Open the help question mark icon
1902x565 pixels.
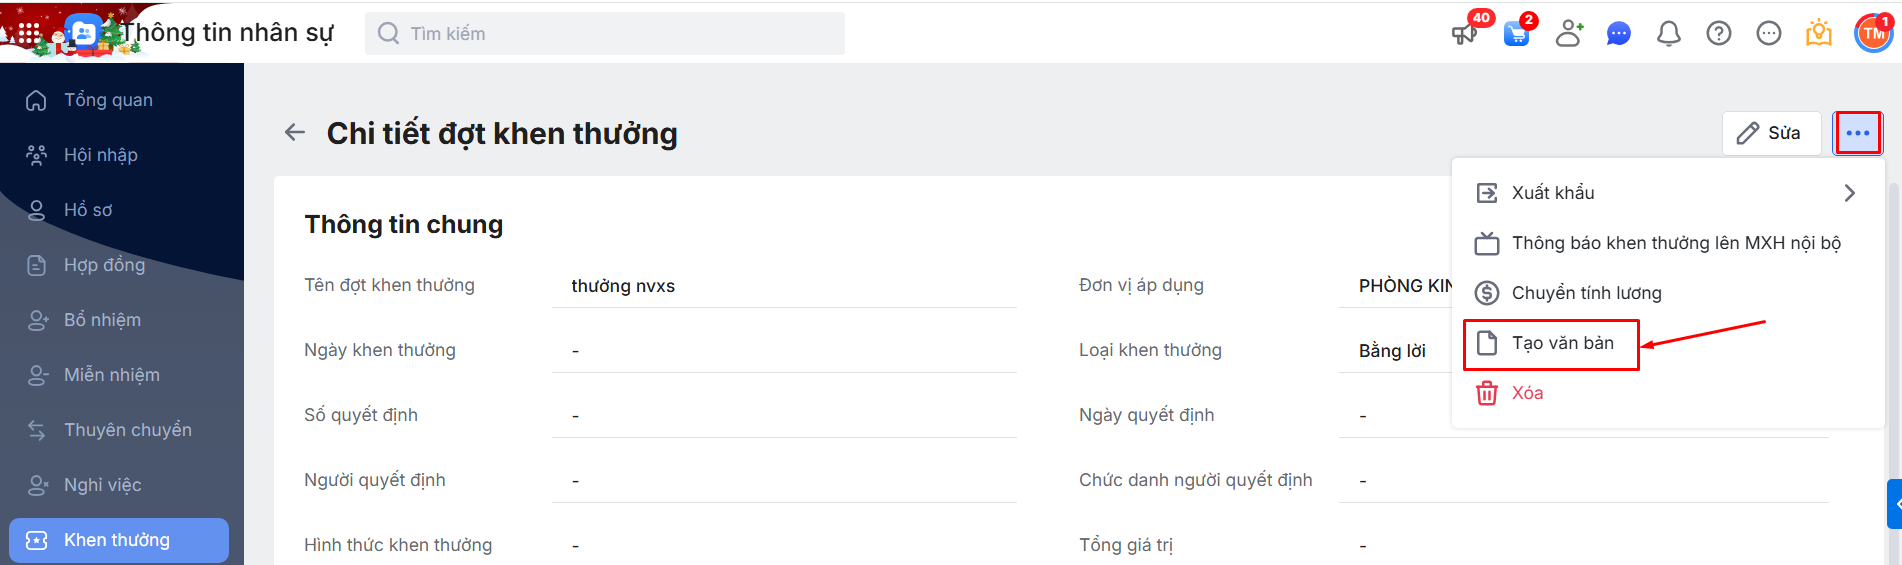click(1718, 34)
